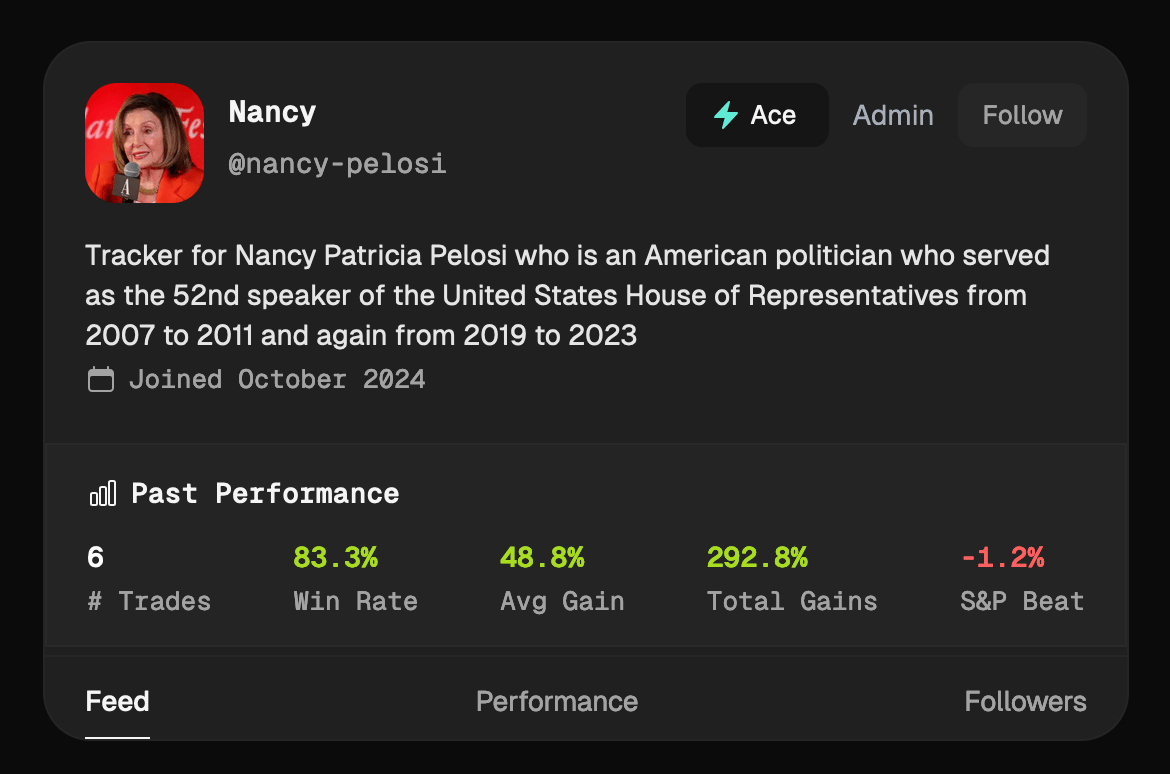Open the Performance tab
The height and width of the screenshot is (774, 1170).
[x=557, y=701]
